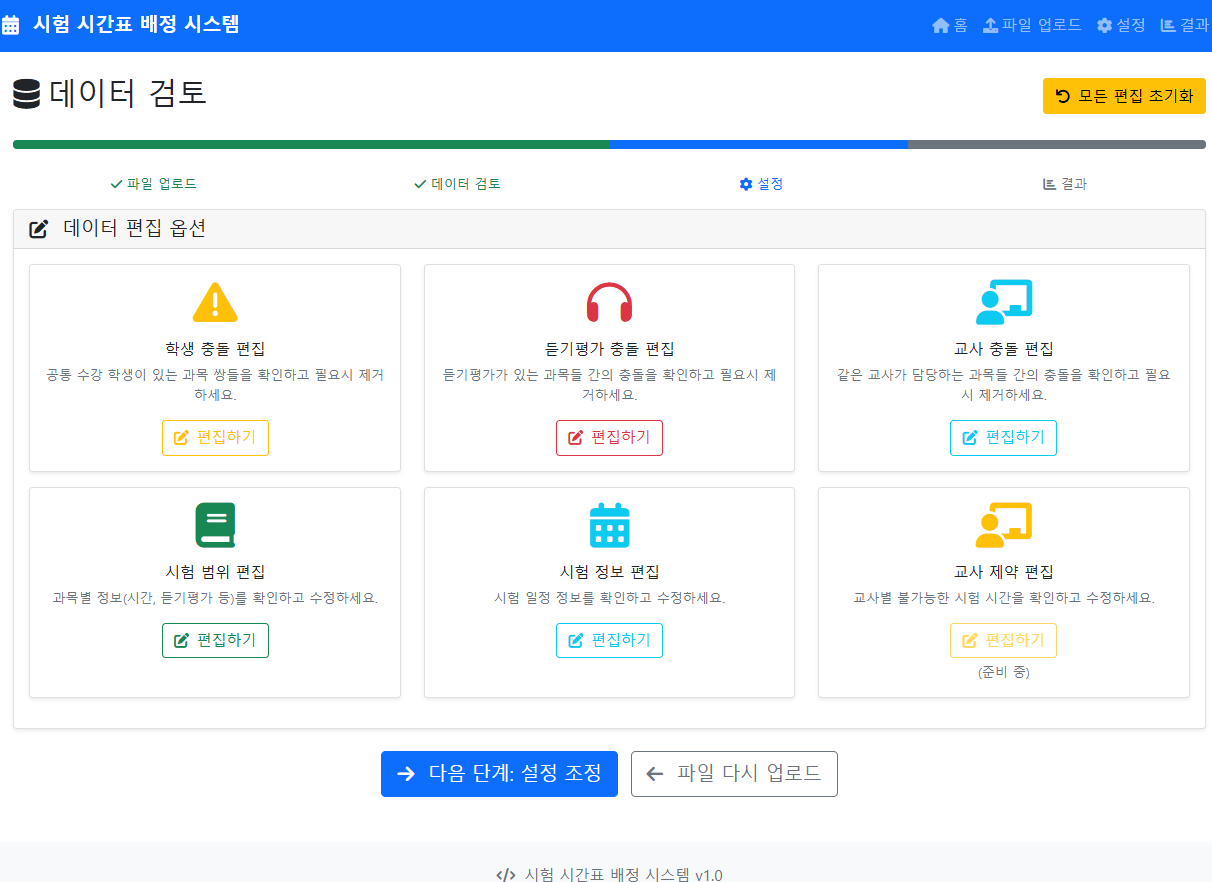Click the edit icon beside 데이터 편집 옵션
The image size is (1212, 882).
coord(39,229)
